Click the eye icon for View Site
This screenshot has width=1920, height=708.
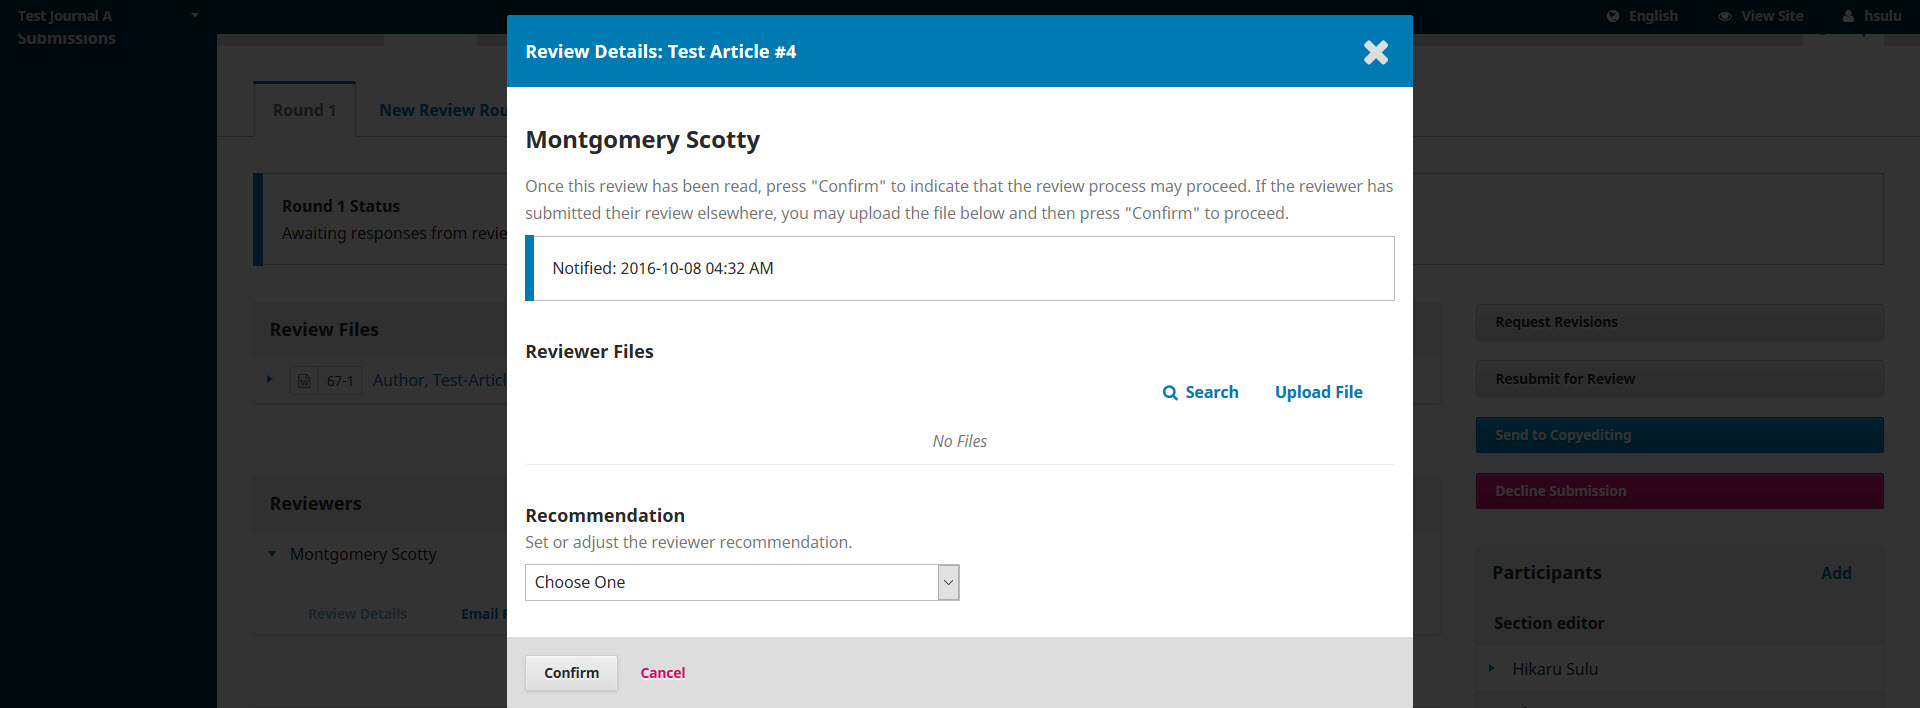coord(1724,16)
